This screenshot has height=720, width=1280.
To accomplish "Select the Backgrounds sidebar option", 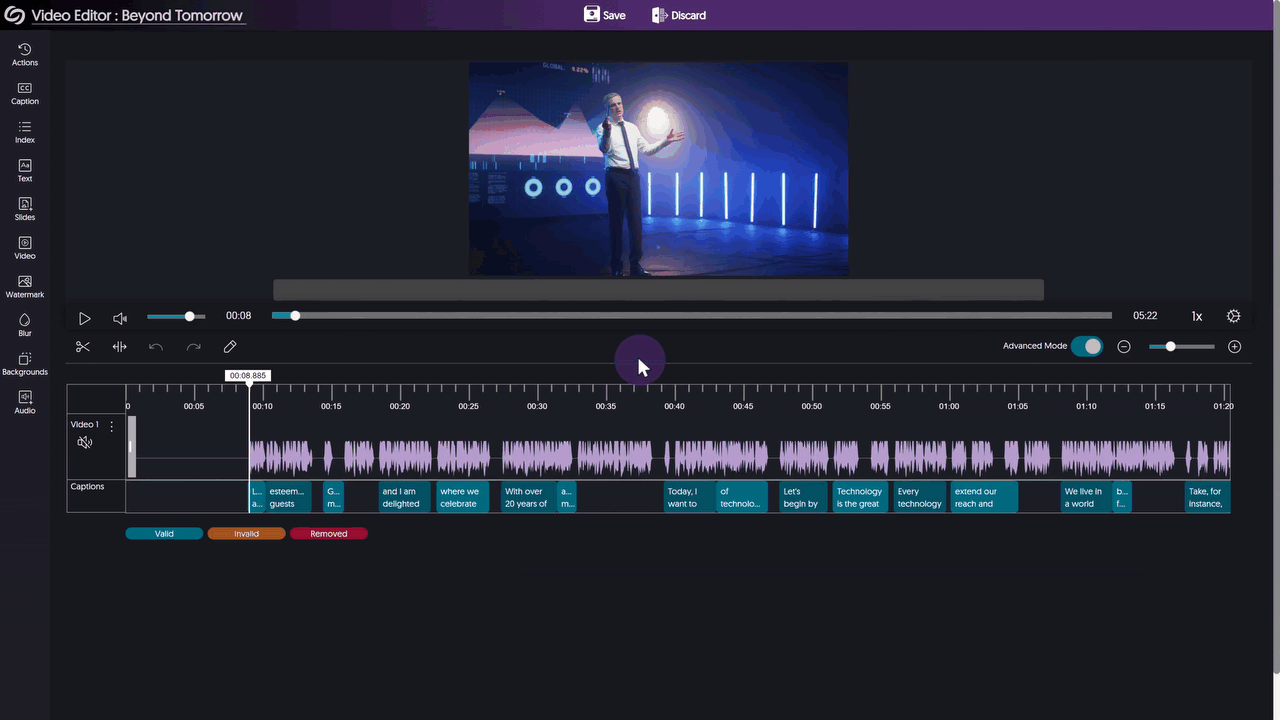I will [x=24, y=363].
